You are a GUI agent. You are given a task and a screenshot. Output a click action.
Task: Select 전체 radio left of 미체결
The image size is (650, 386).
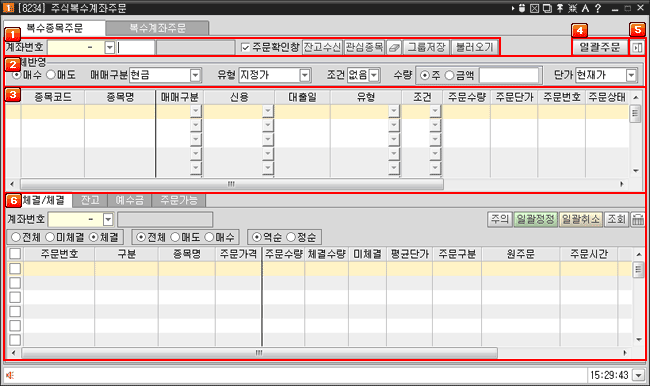tap(16, 237)
